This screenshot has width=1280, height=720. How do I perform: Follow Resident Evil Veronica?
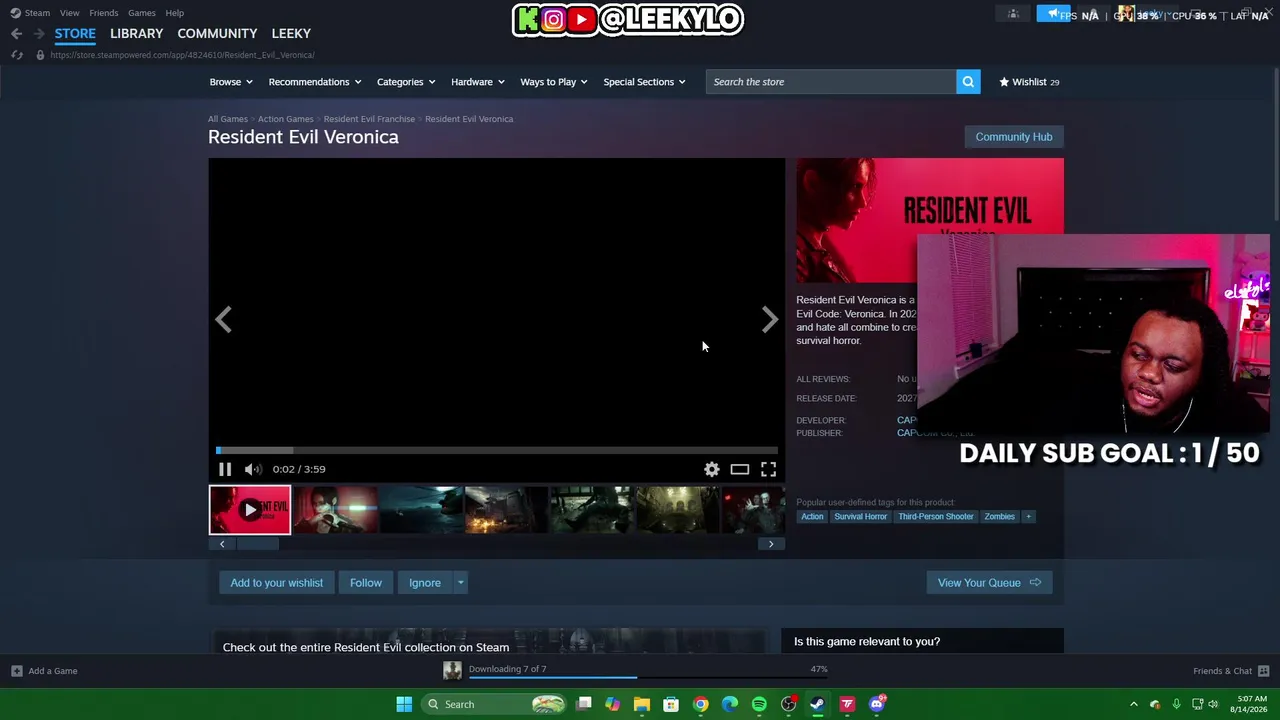pyautogui.click(x=366, y=583)
